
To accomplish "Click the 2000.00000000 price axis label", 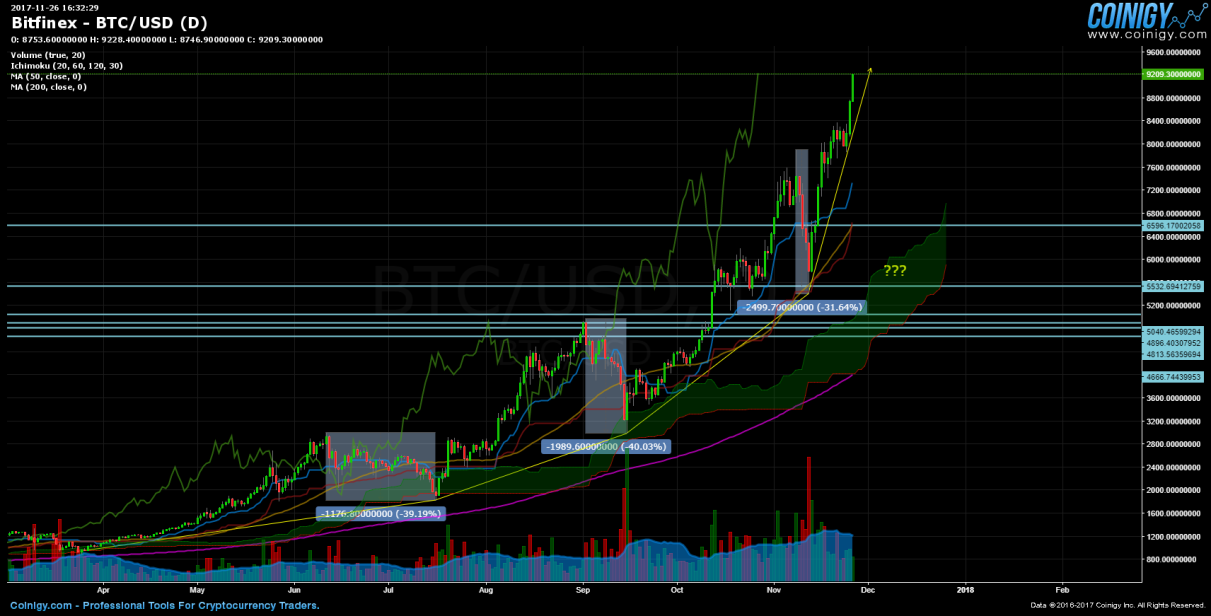I will point(1174,490).
